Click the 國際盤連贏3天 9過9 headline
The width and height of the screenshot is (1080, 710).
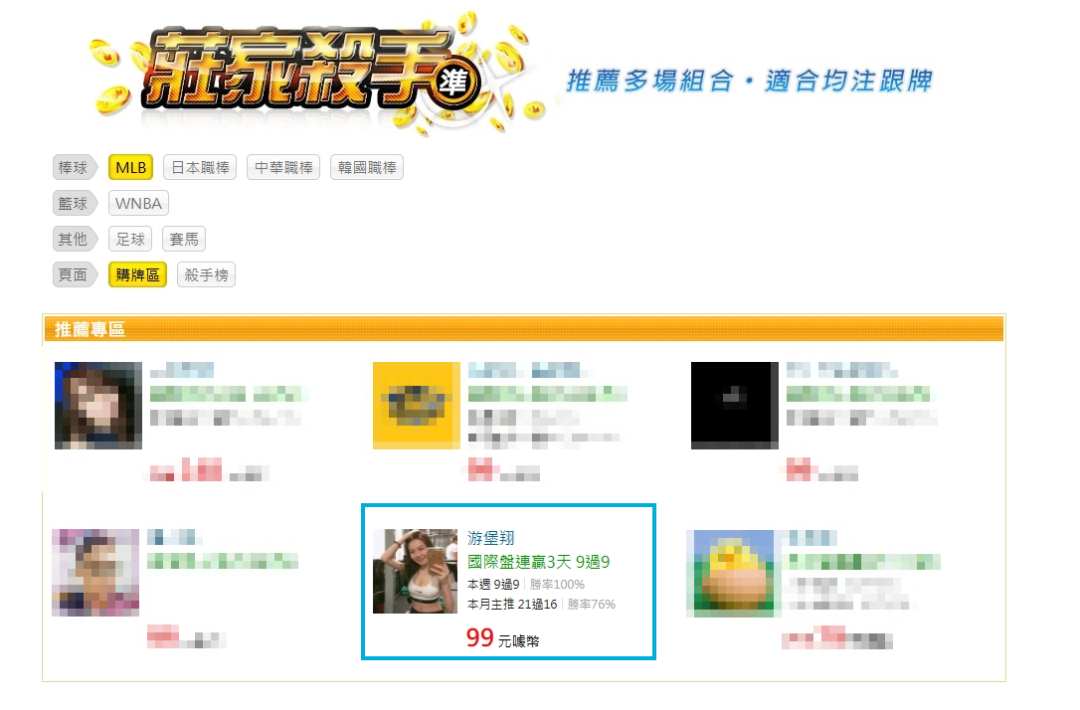coord(539,562)
